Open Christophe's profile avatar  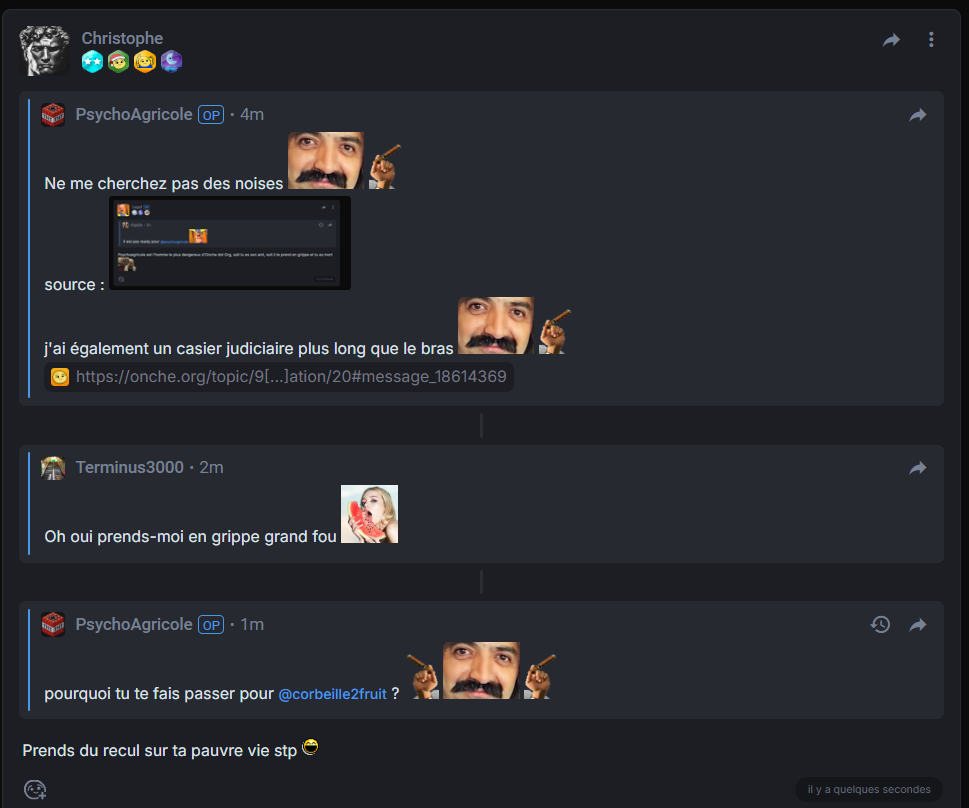point(44,51)
